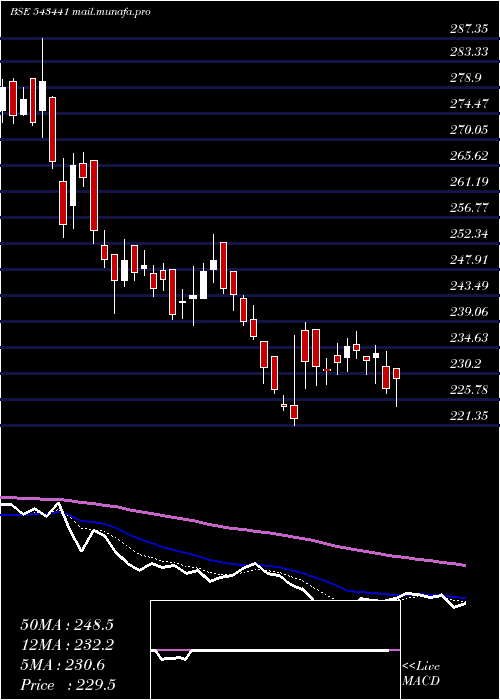
Task: Select the 270.05 price axis label
Action: tap(469, 130)
